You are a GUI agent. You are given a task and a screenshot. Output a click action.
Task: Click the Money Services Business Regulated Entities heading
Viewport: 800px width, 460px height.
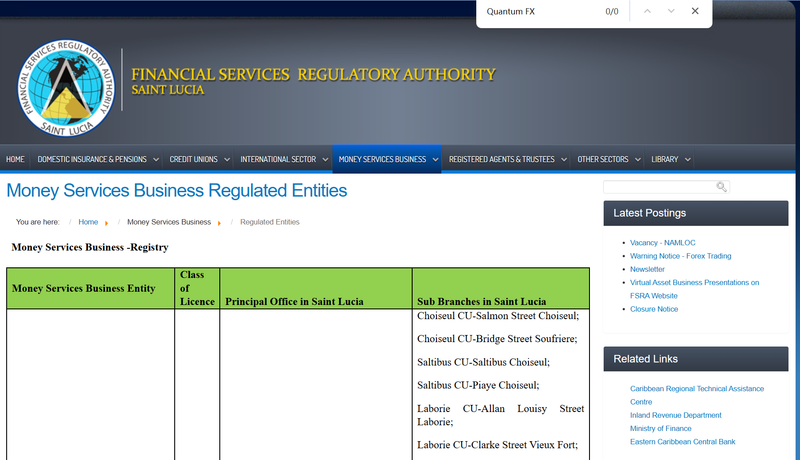pos(177,190)
